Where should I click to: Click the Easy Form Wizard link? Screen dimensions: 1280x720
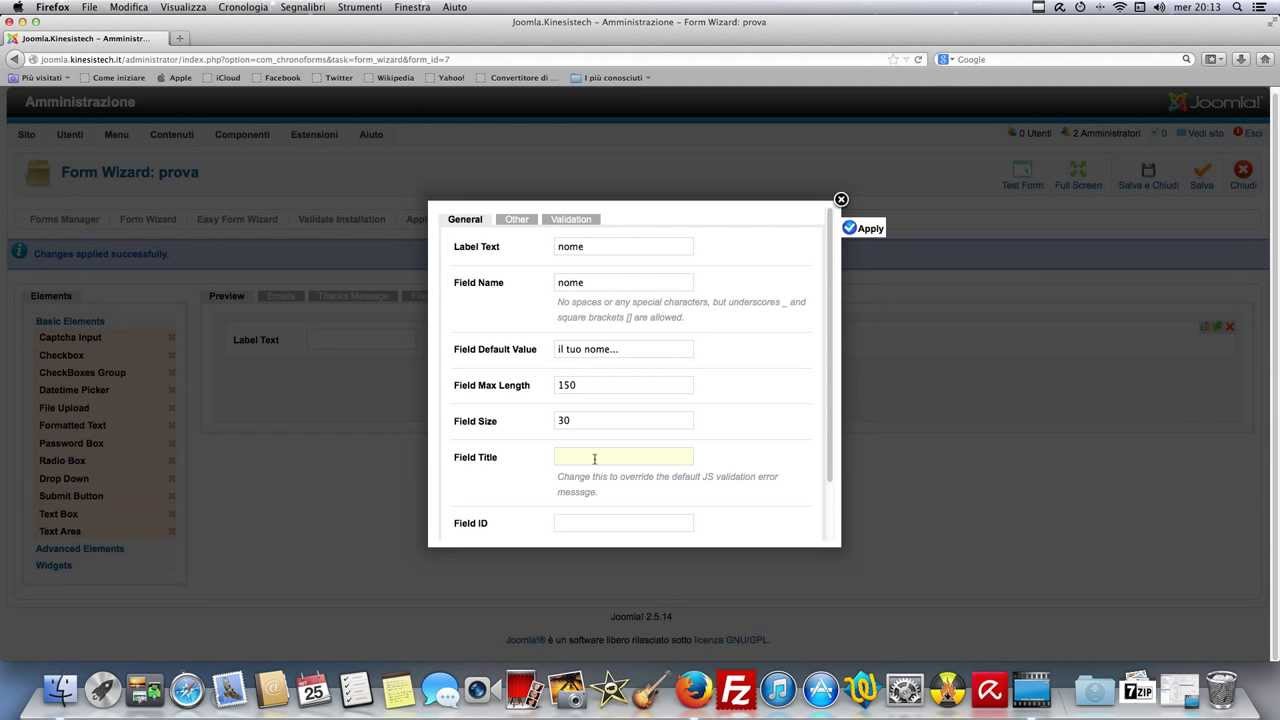pos(237,219)
